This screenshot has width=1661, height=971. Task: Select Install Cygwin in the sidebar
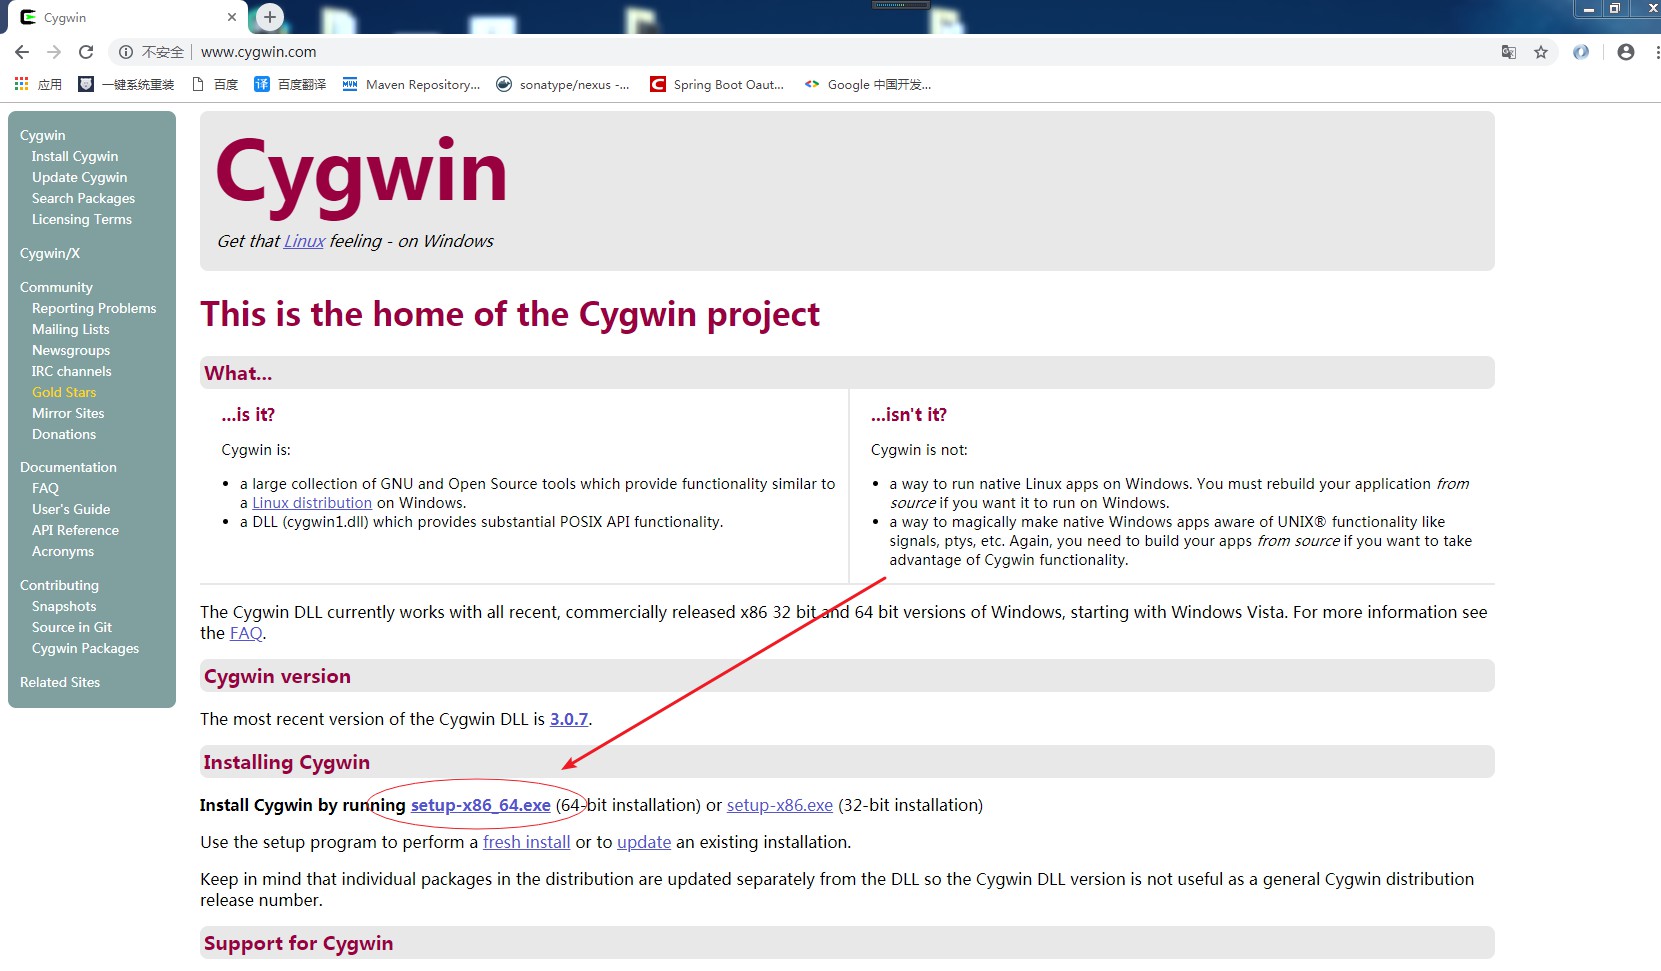coord(74,156)
